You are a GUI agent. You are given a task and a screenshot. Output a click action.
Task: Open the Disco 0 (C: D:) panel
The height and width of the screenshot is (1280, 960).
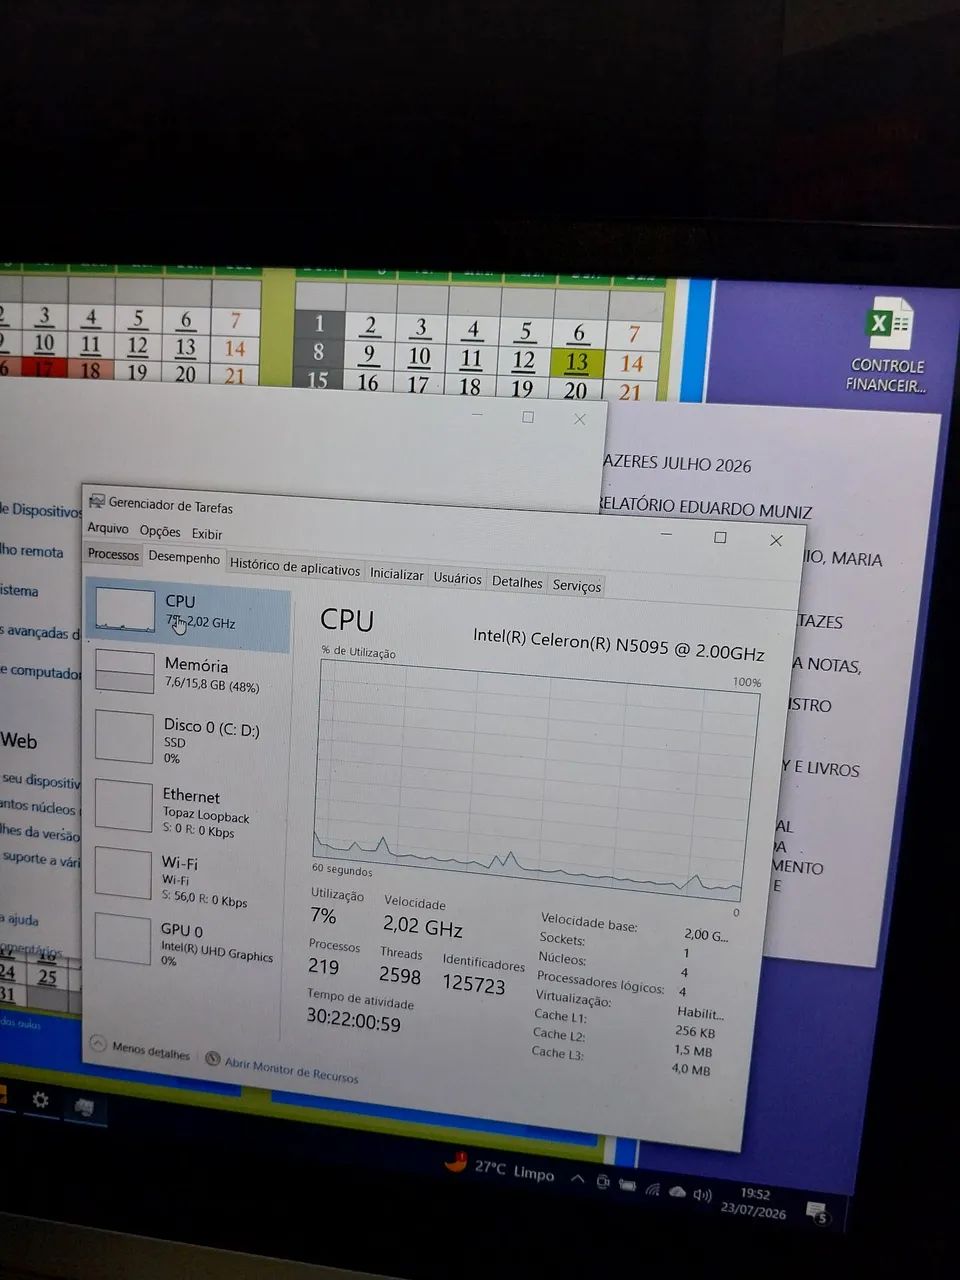[x=186, y=740]
